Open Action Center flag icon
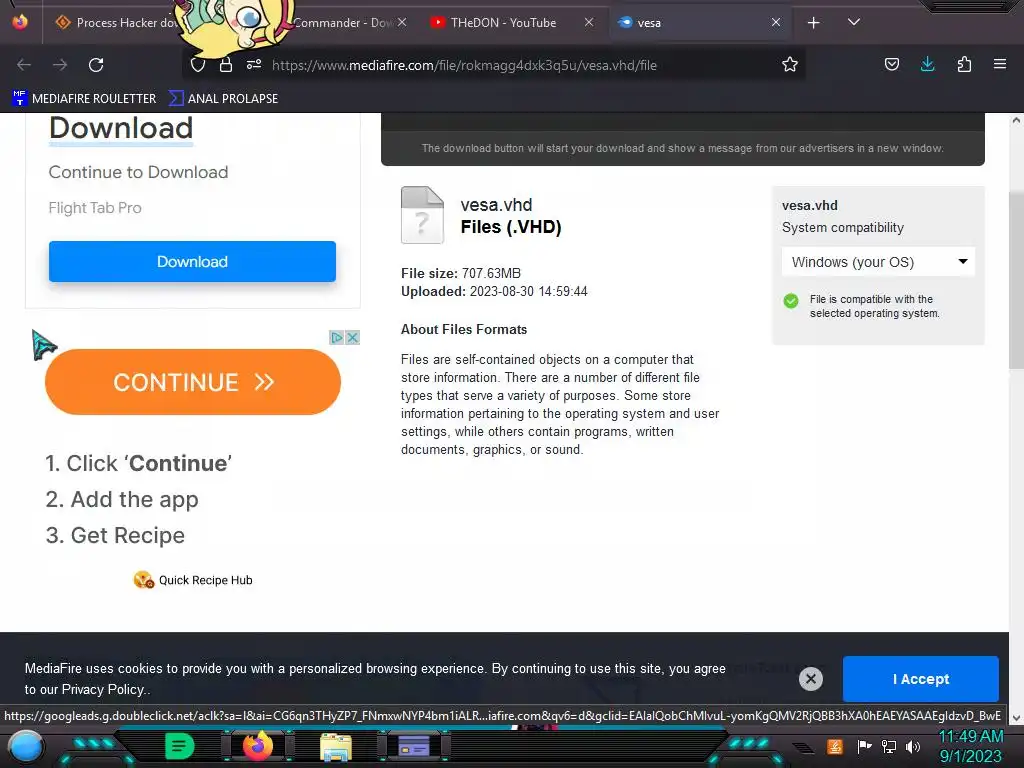The height and width of the screenshot is (768, 1024). tap(865, 746)
